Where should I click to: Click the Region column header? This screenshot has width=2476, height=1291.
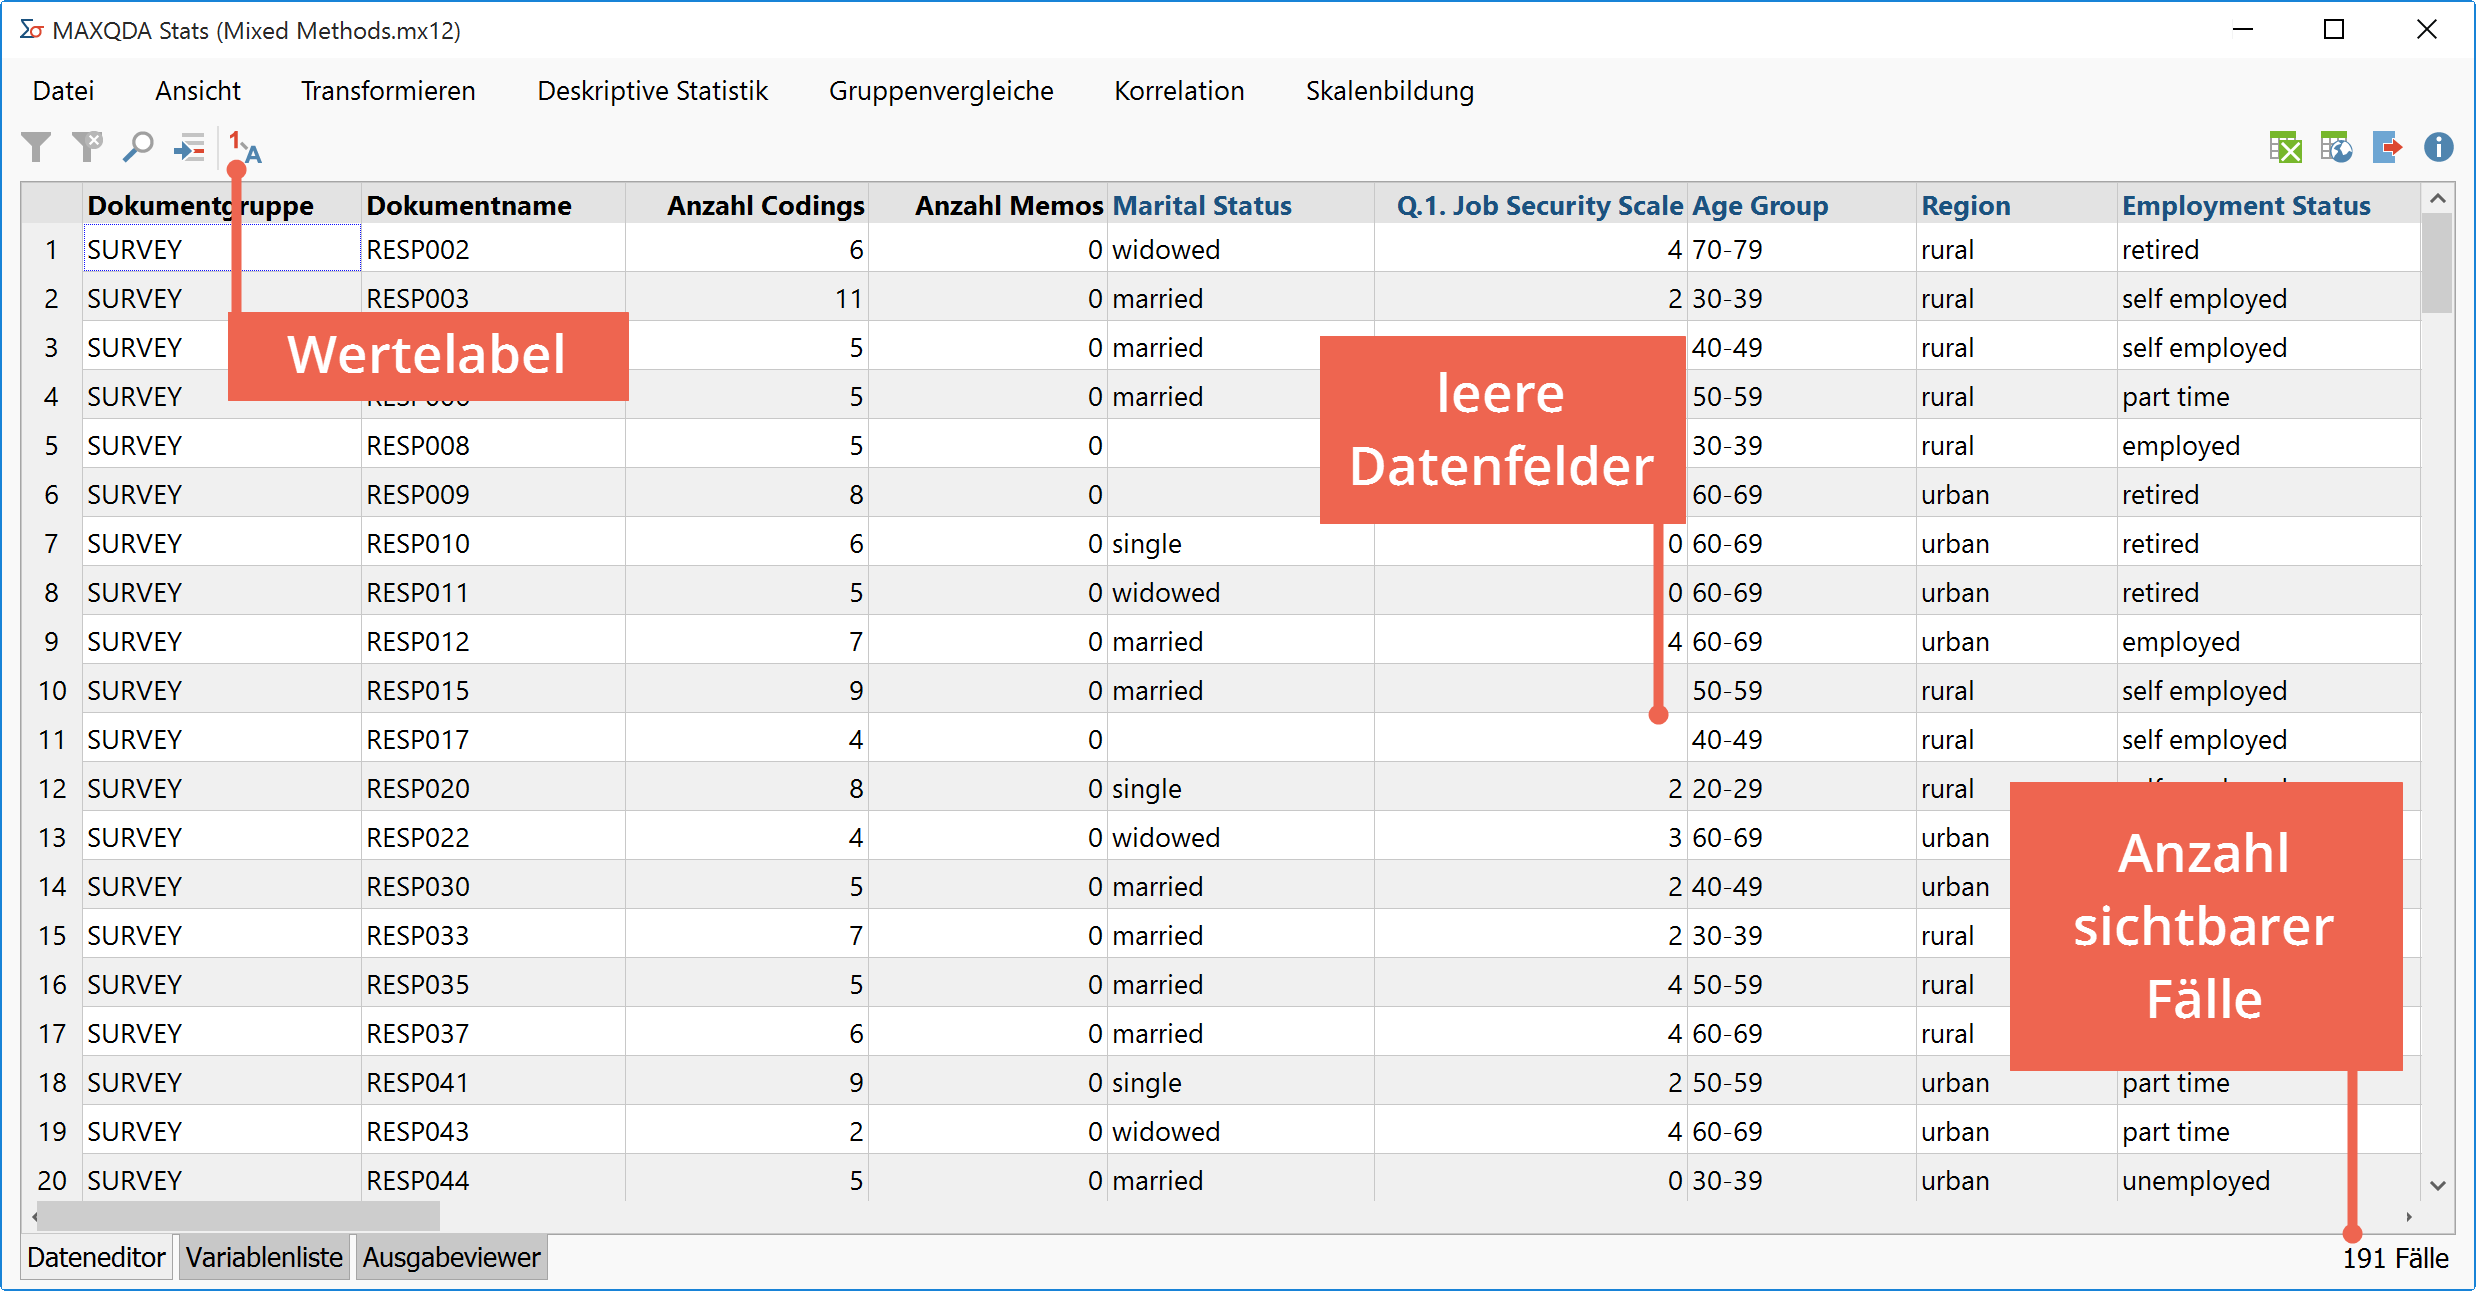click(2017, 205)
